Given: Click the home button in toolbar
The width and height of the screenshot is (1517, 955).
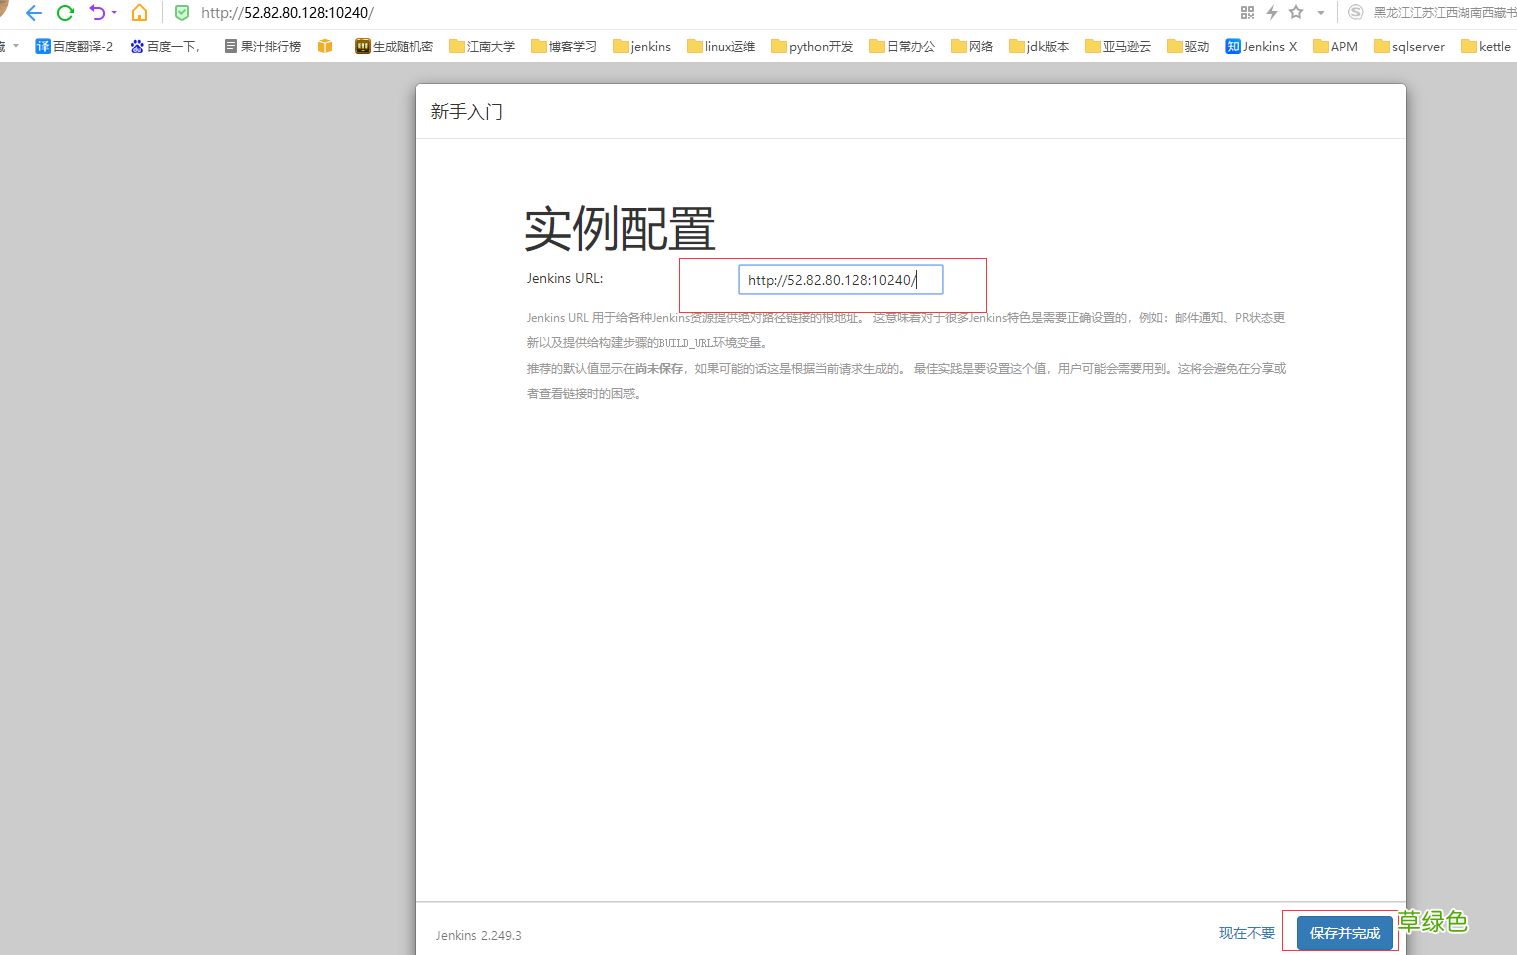Looking at the screenshot, I should (x=139, y=13).
